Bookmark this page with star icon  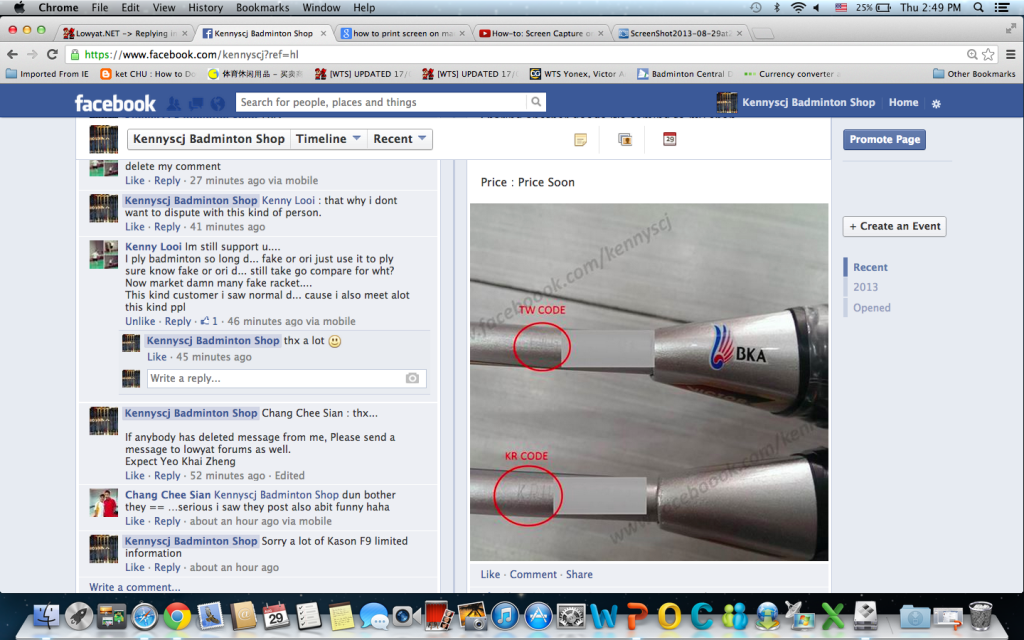pyautogui.click(x=988, y=54)
